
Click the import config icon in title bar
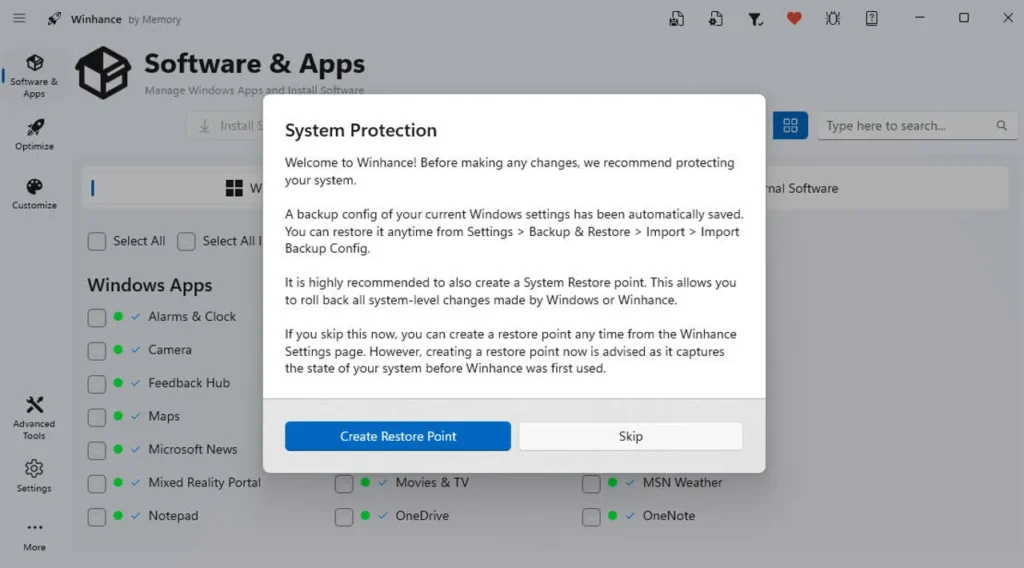pyautogui.click(x=716, y=19)
